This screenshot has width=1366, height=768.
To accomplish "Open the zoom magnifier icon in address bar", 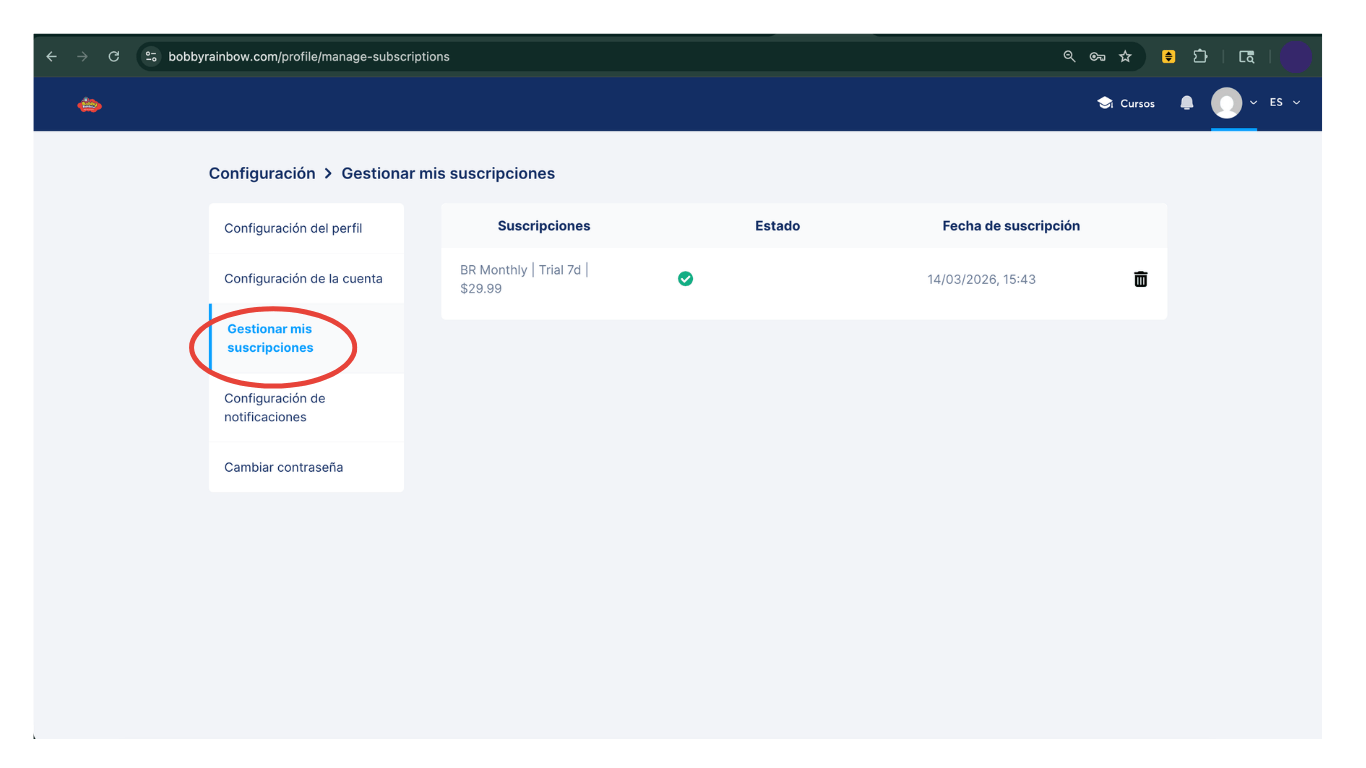I will (x=1069, y=57).
